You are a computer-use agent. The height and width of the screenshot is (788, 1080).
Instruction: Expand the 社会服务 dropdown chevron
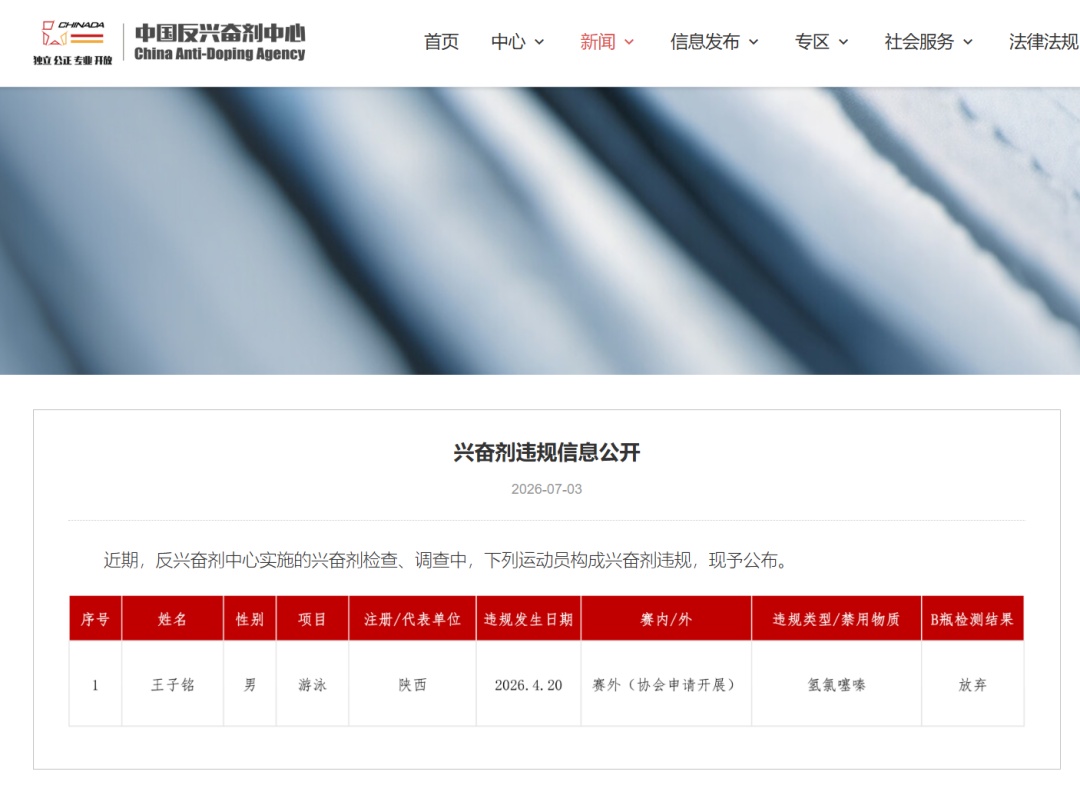(x=968, y=43)
